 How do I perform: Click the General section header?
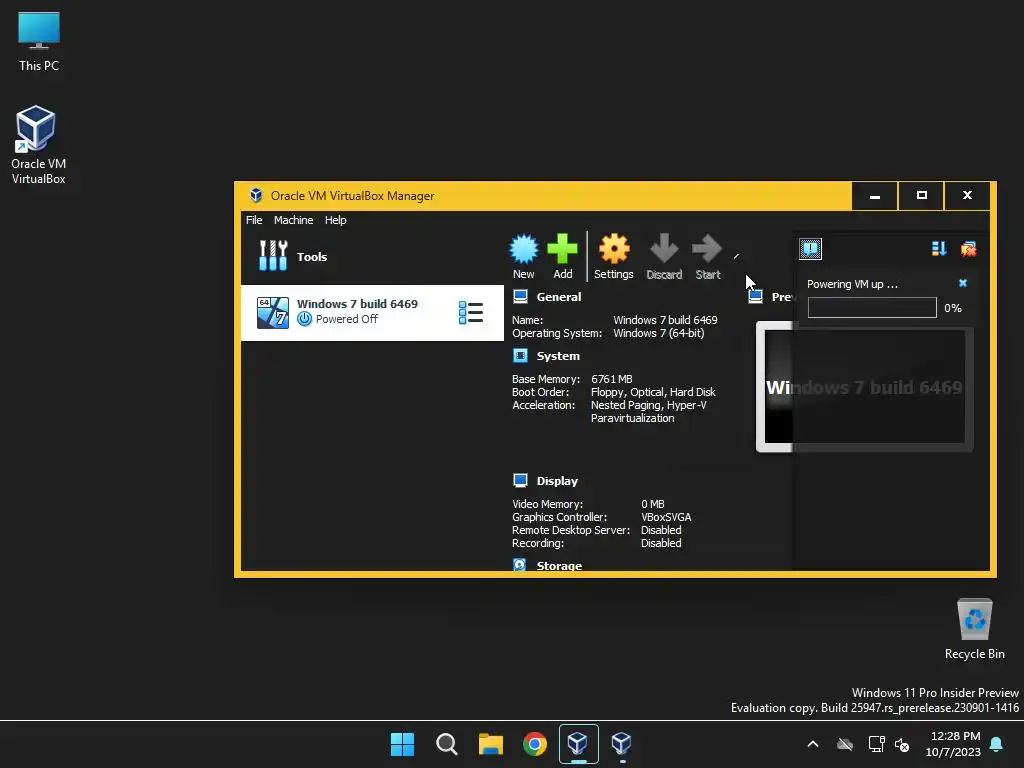point(558,296)
